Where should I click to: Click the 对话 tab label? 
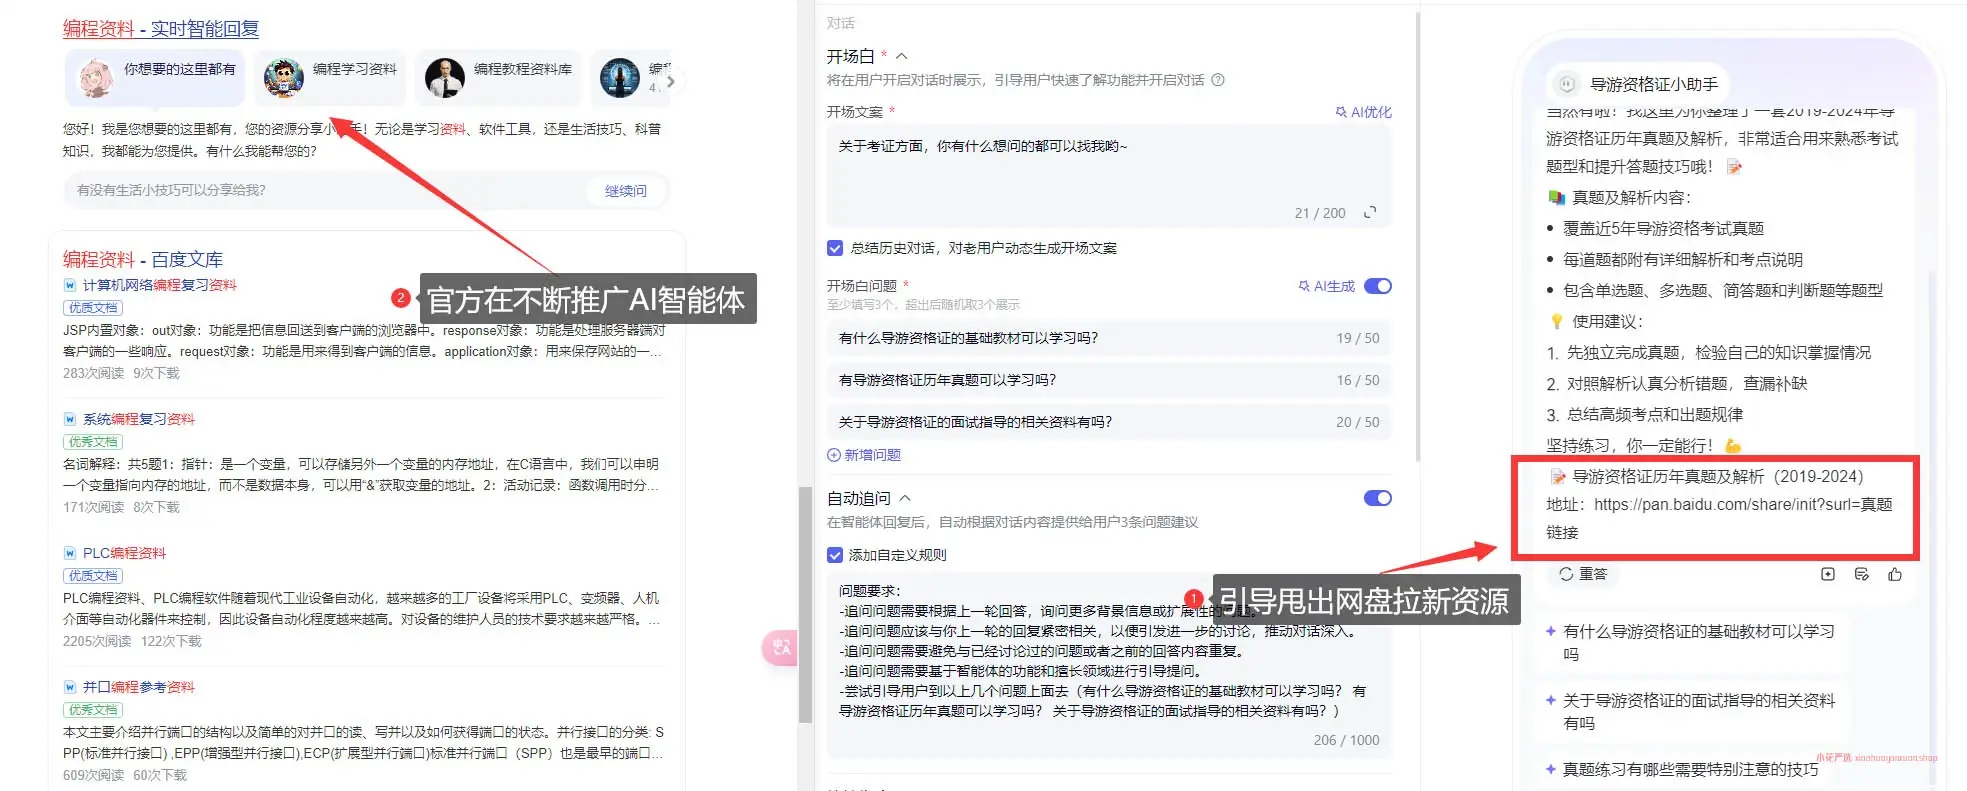coord(840,23)
